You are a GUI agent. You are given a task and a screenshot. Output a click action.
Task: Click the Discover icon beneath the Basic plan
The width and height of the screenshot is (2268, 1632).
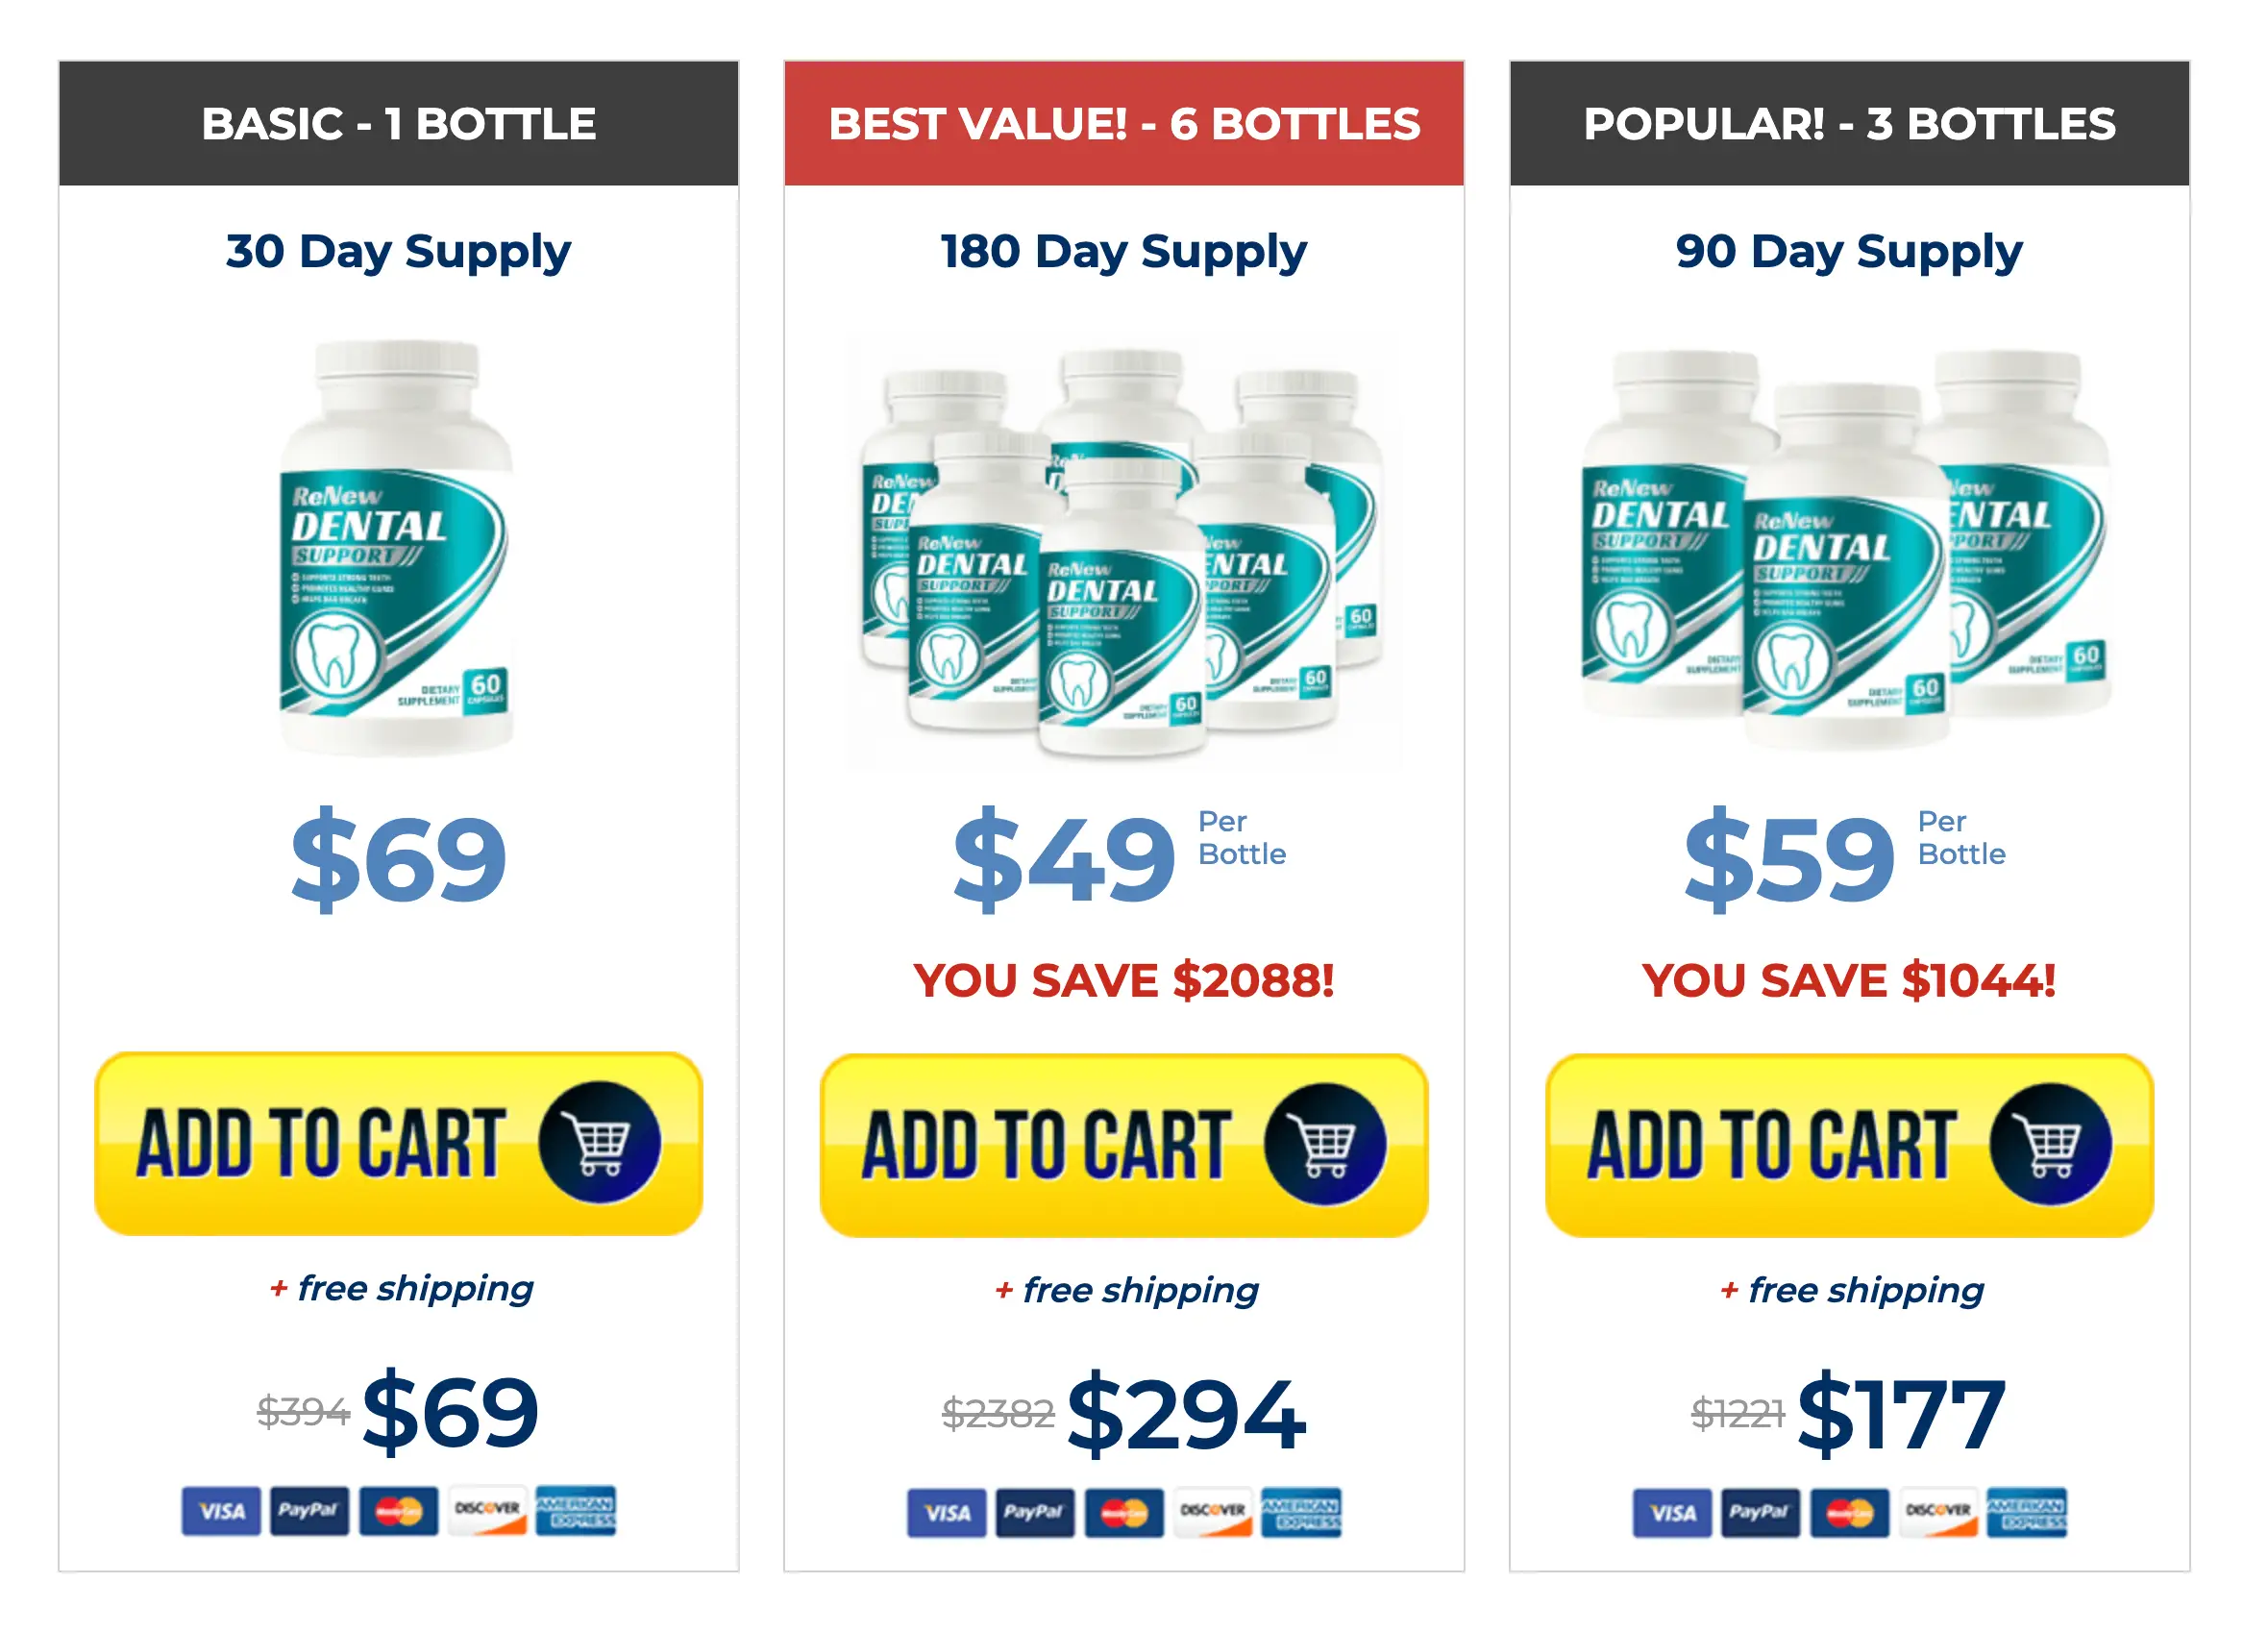487,1511
